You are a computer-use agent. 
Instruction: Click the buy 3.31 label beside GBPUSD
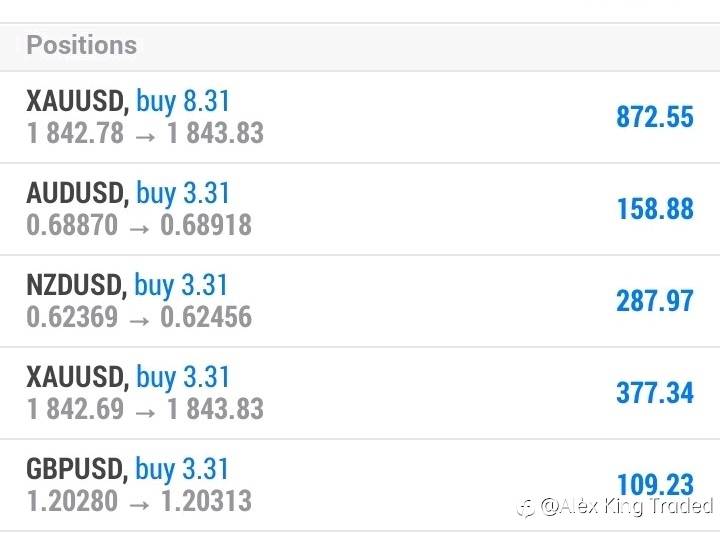point(183,469)
